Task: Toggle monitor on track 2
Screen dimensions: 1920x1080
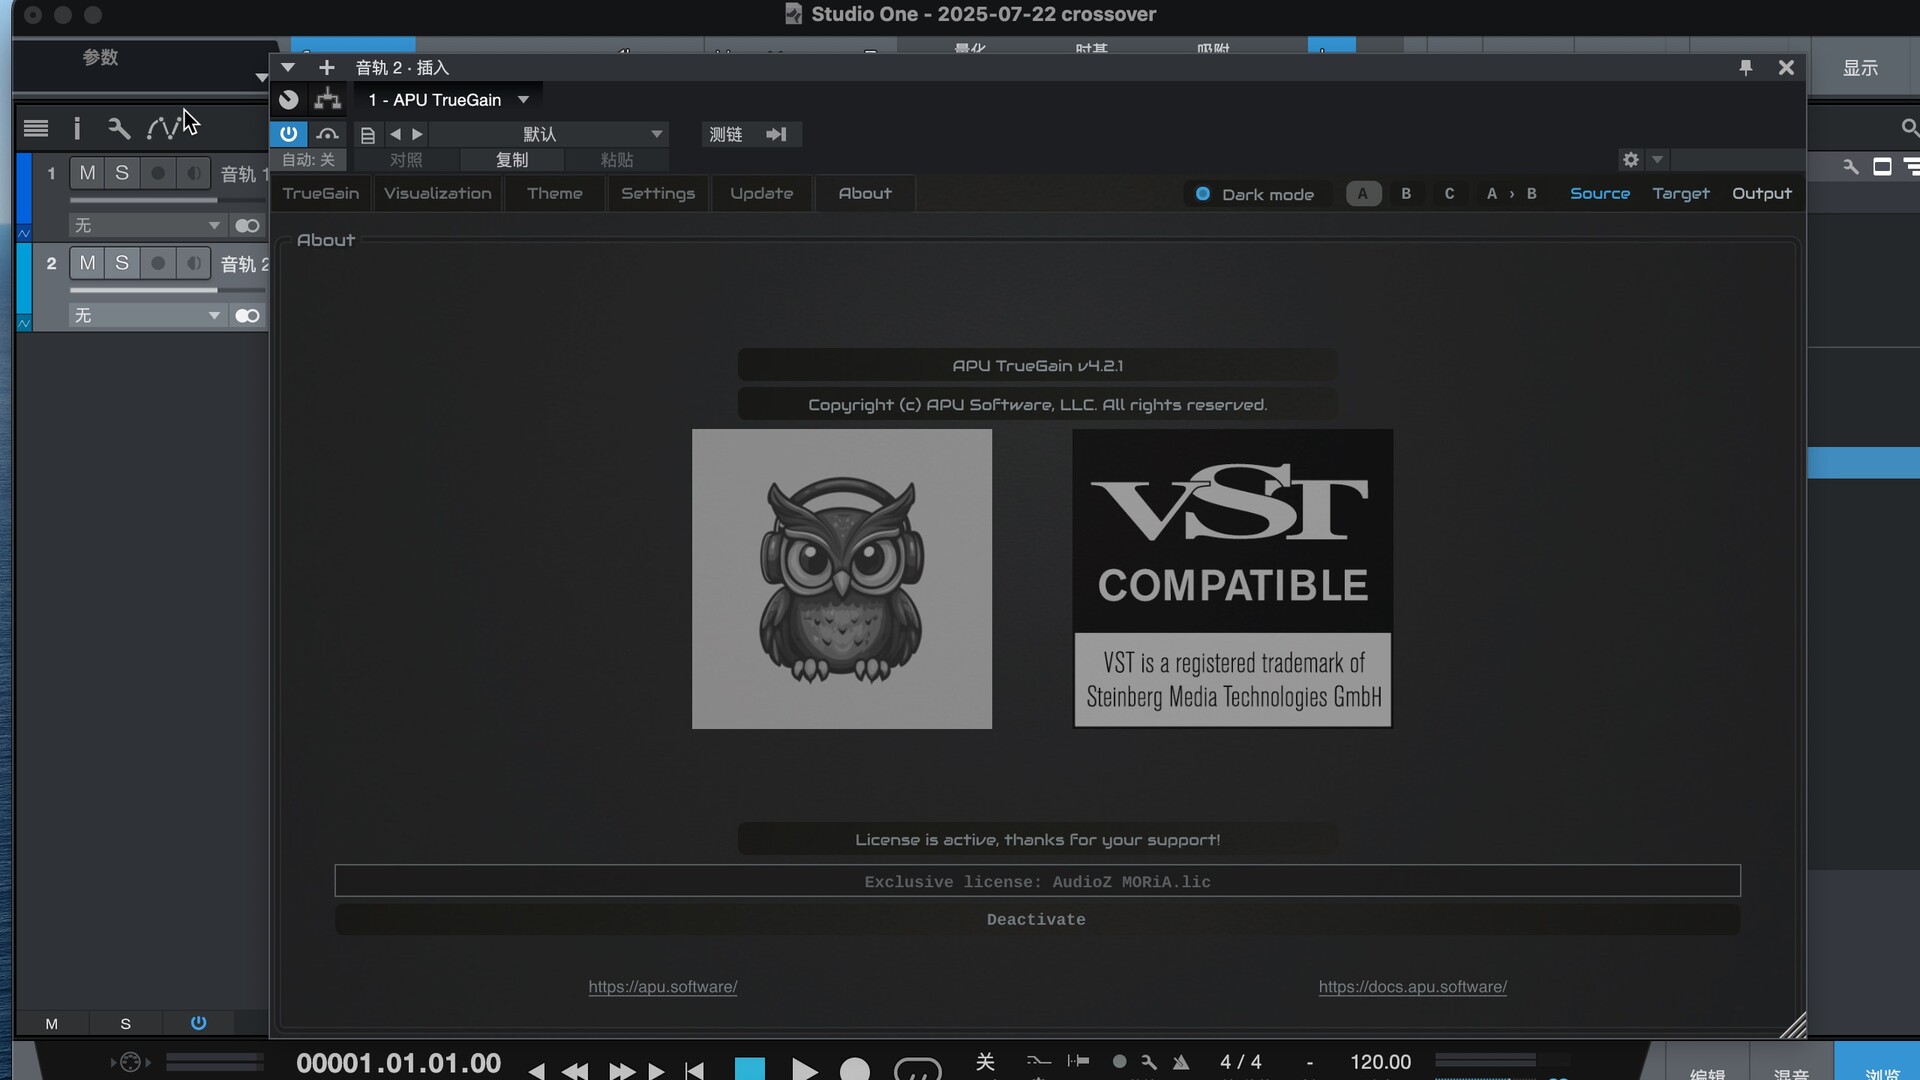Action: (x=194, y=263)
